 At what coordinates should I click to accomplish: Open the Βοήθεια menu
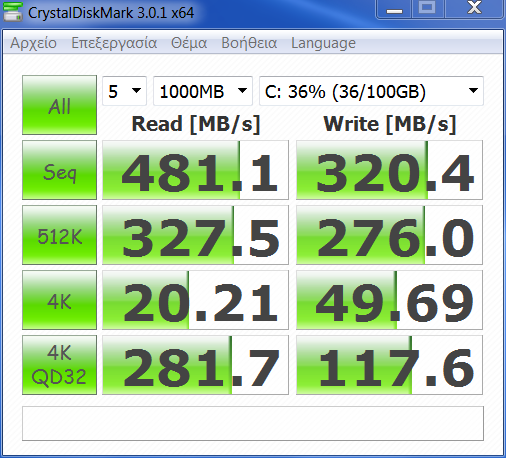pos(249,43)
